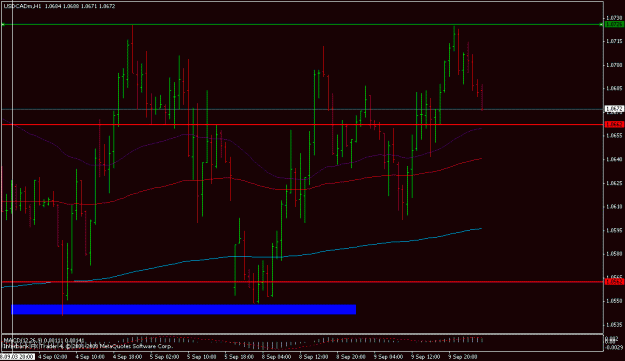The width and height of the screenshot is (625, 361).
Task: Select the upper red horizontal line
Action: coord(302,125)
